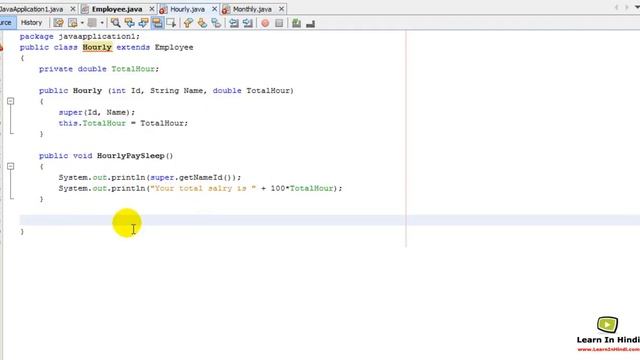Open the Employee.java tab
The width and height of the screenshot is (640, 360).
tap(117, 9)
